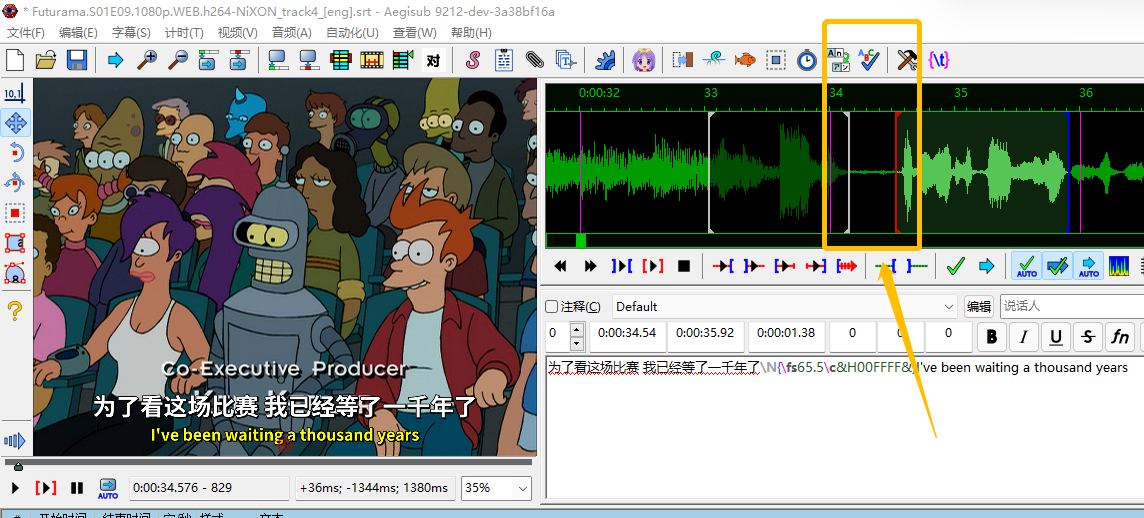Open the video zoom 35% dropdown
1144x518 pixels.
tap(522, 488)
